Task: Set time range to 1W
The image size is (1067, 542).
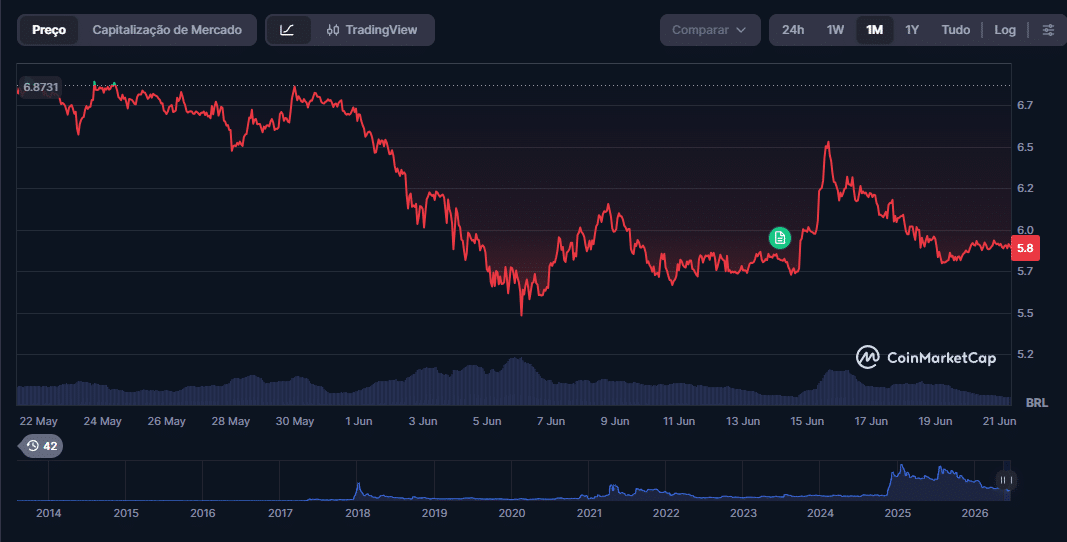Action: pos(835,30)
